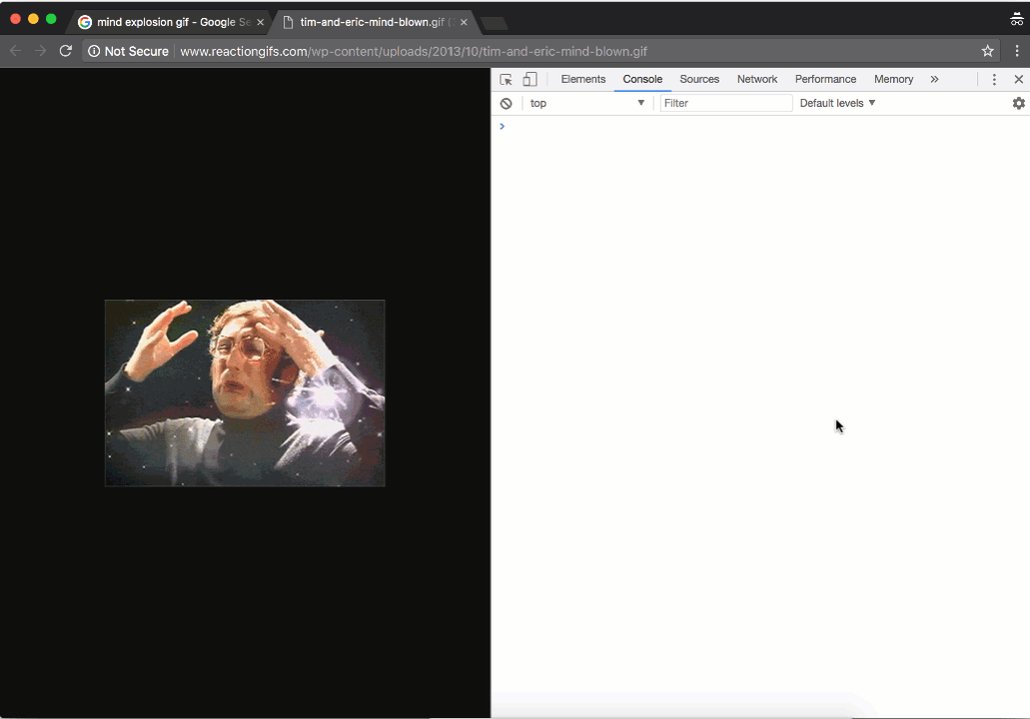Open the DevTools customize menu (three dots)

click(x=994, y=79)
